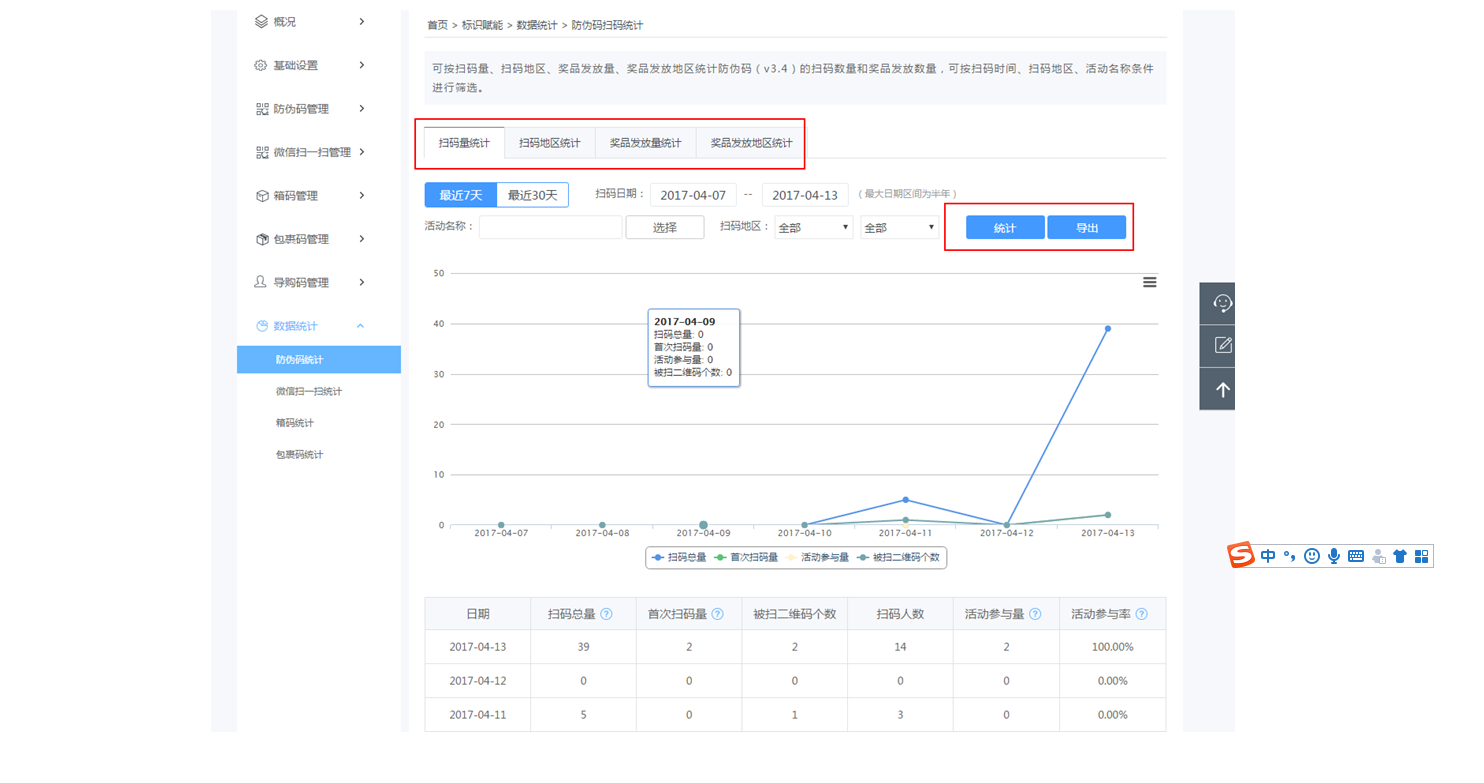Click the feedback edit icon

[x=1222, y=346]
